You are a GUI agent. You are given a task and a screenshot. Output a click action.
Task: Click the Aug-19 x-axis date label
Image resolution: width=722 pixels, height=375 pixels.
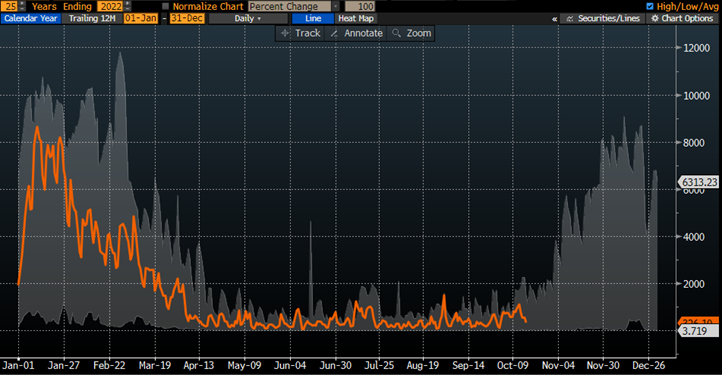pos(423,365)
